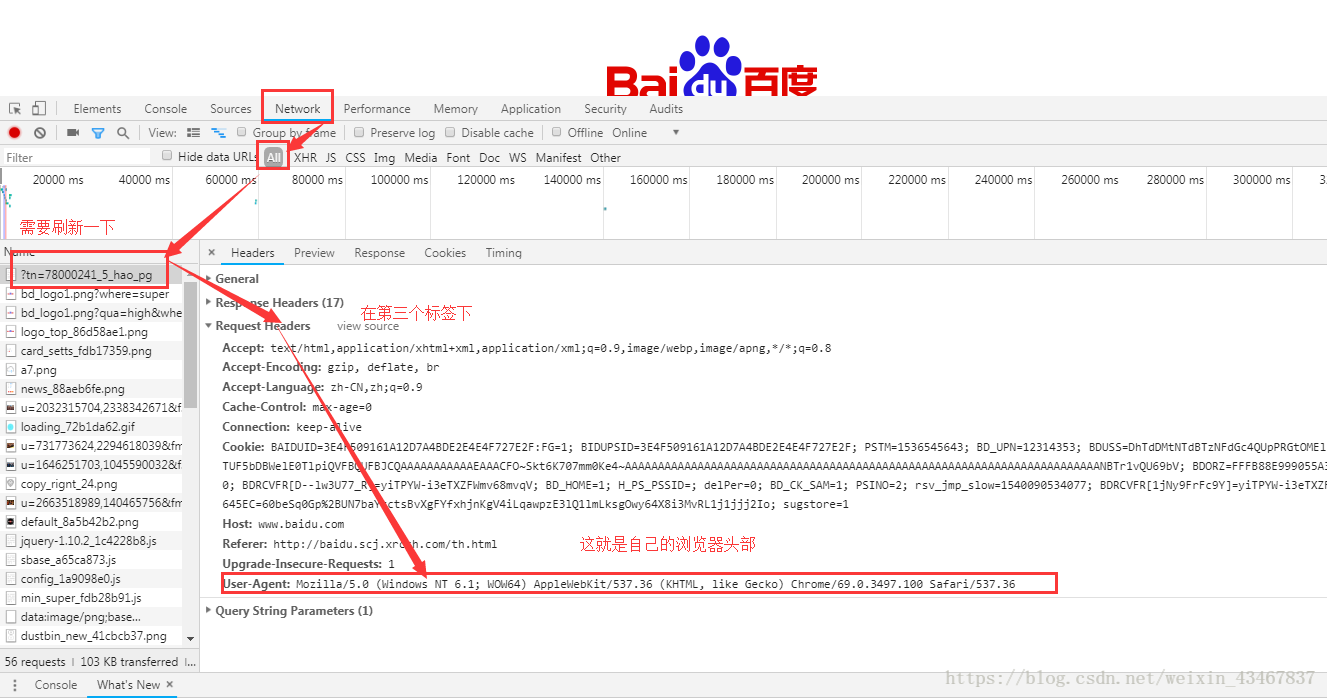Open the Audits tab
Screen dimensions: 1327x698
coord(666,109)
